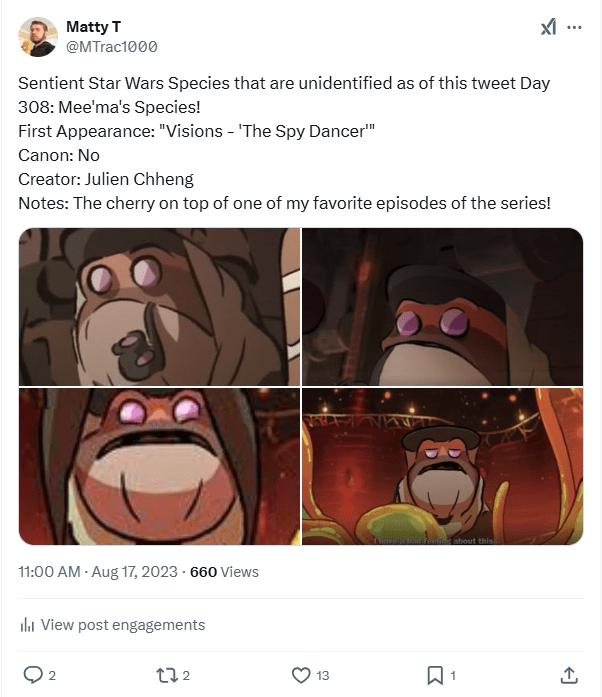Click the reply speech bubble icon
The image size is (602, 697).
point(33,675)
